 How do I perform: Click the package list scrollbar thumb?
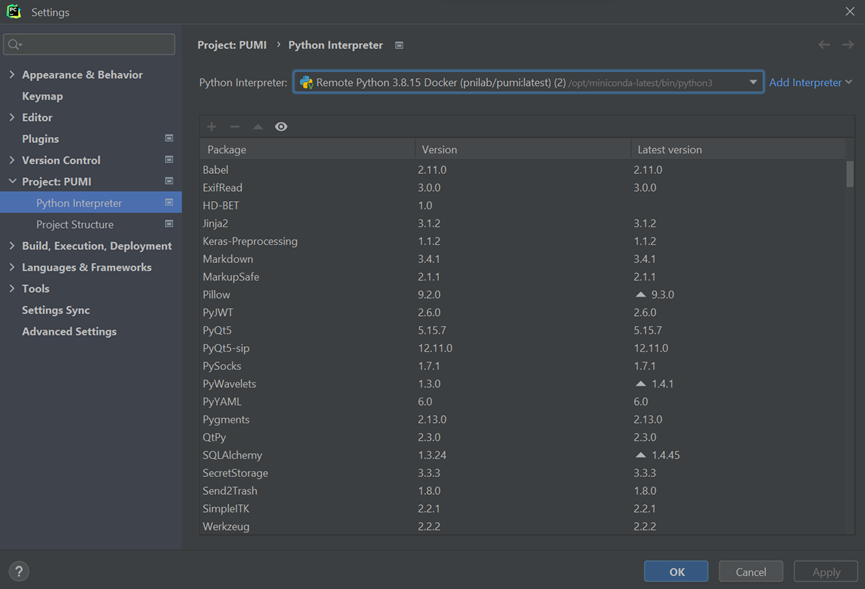850,174
